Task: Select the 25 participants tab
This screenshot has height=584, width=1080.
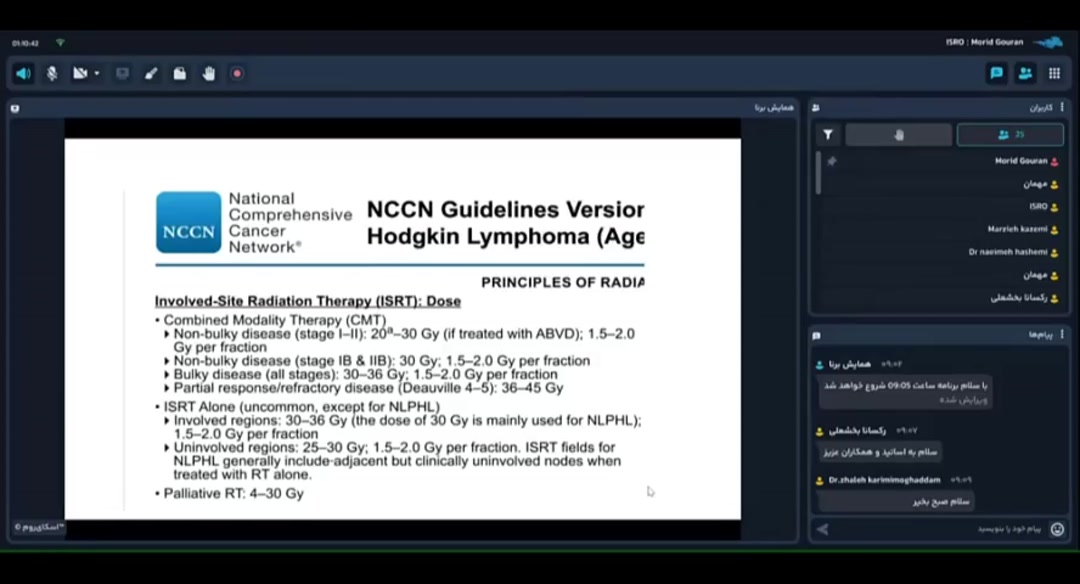Action: click(x=1010, y=135)
